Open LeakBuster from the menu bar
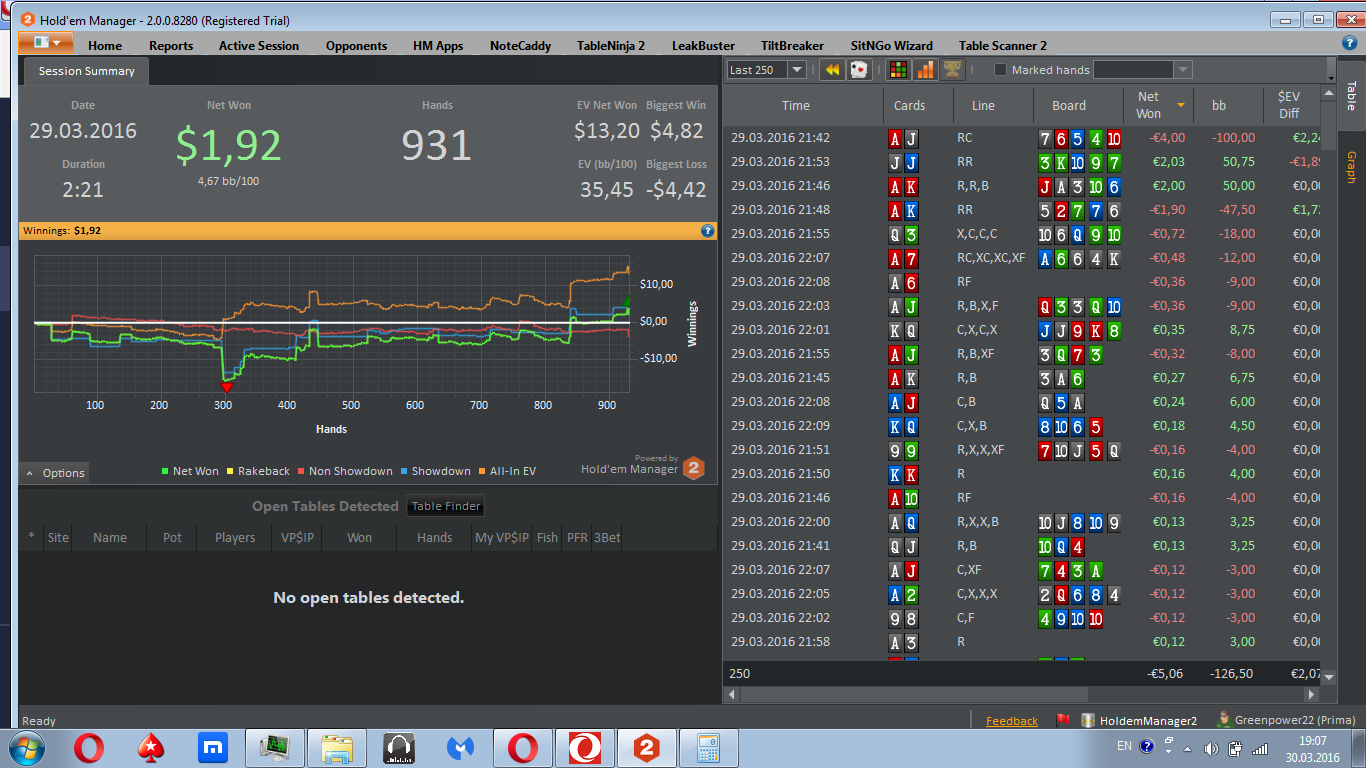 coord(703,45)
